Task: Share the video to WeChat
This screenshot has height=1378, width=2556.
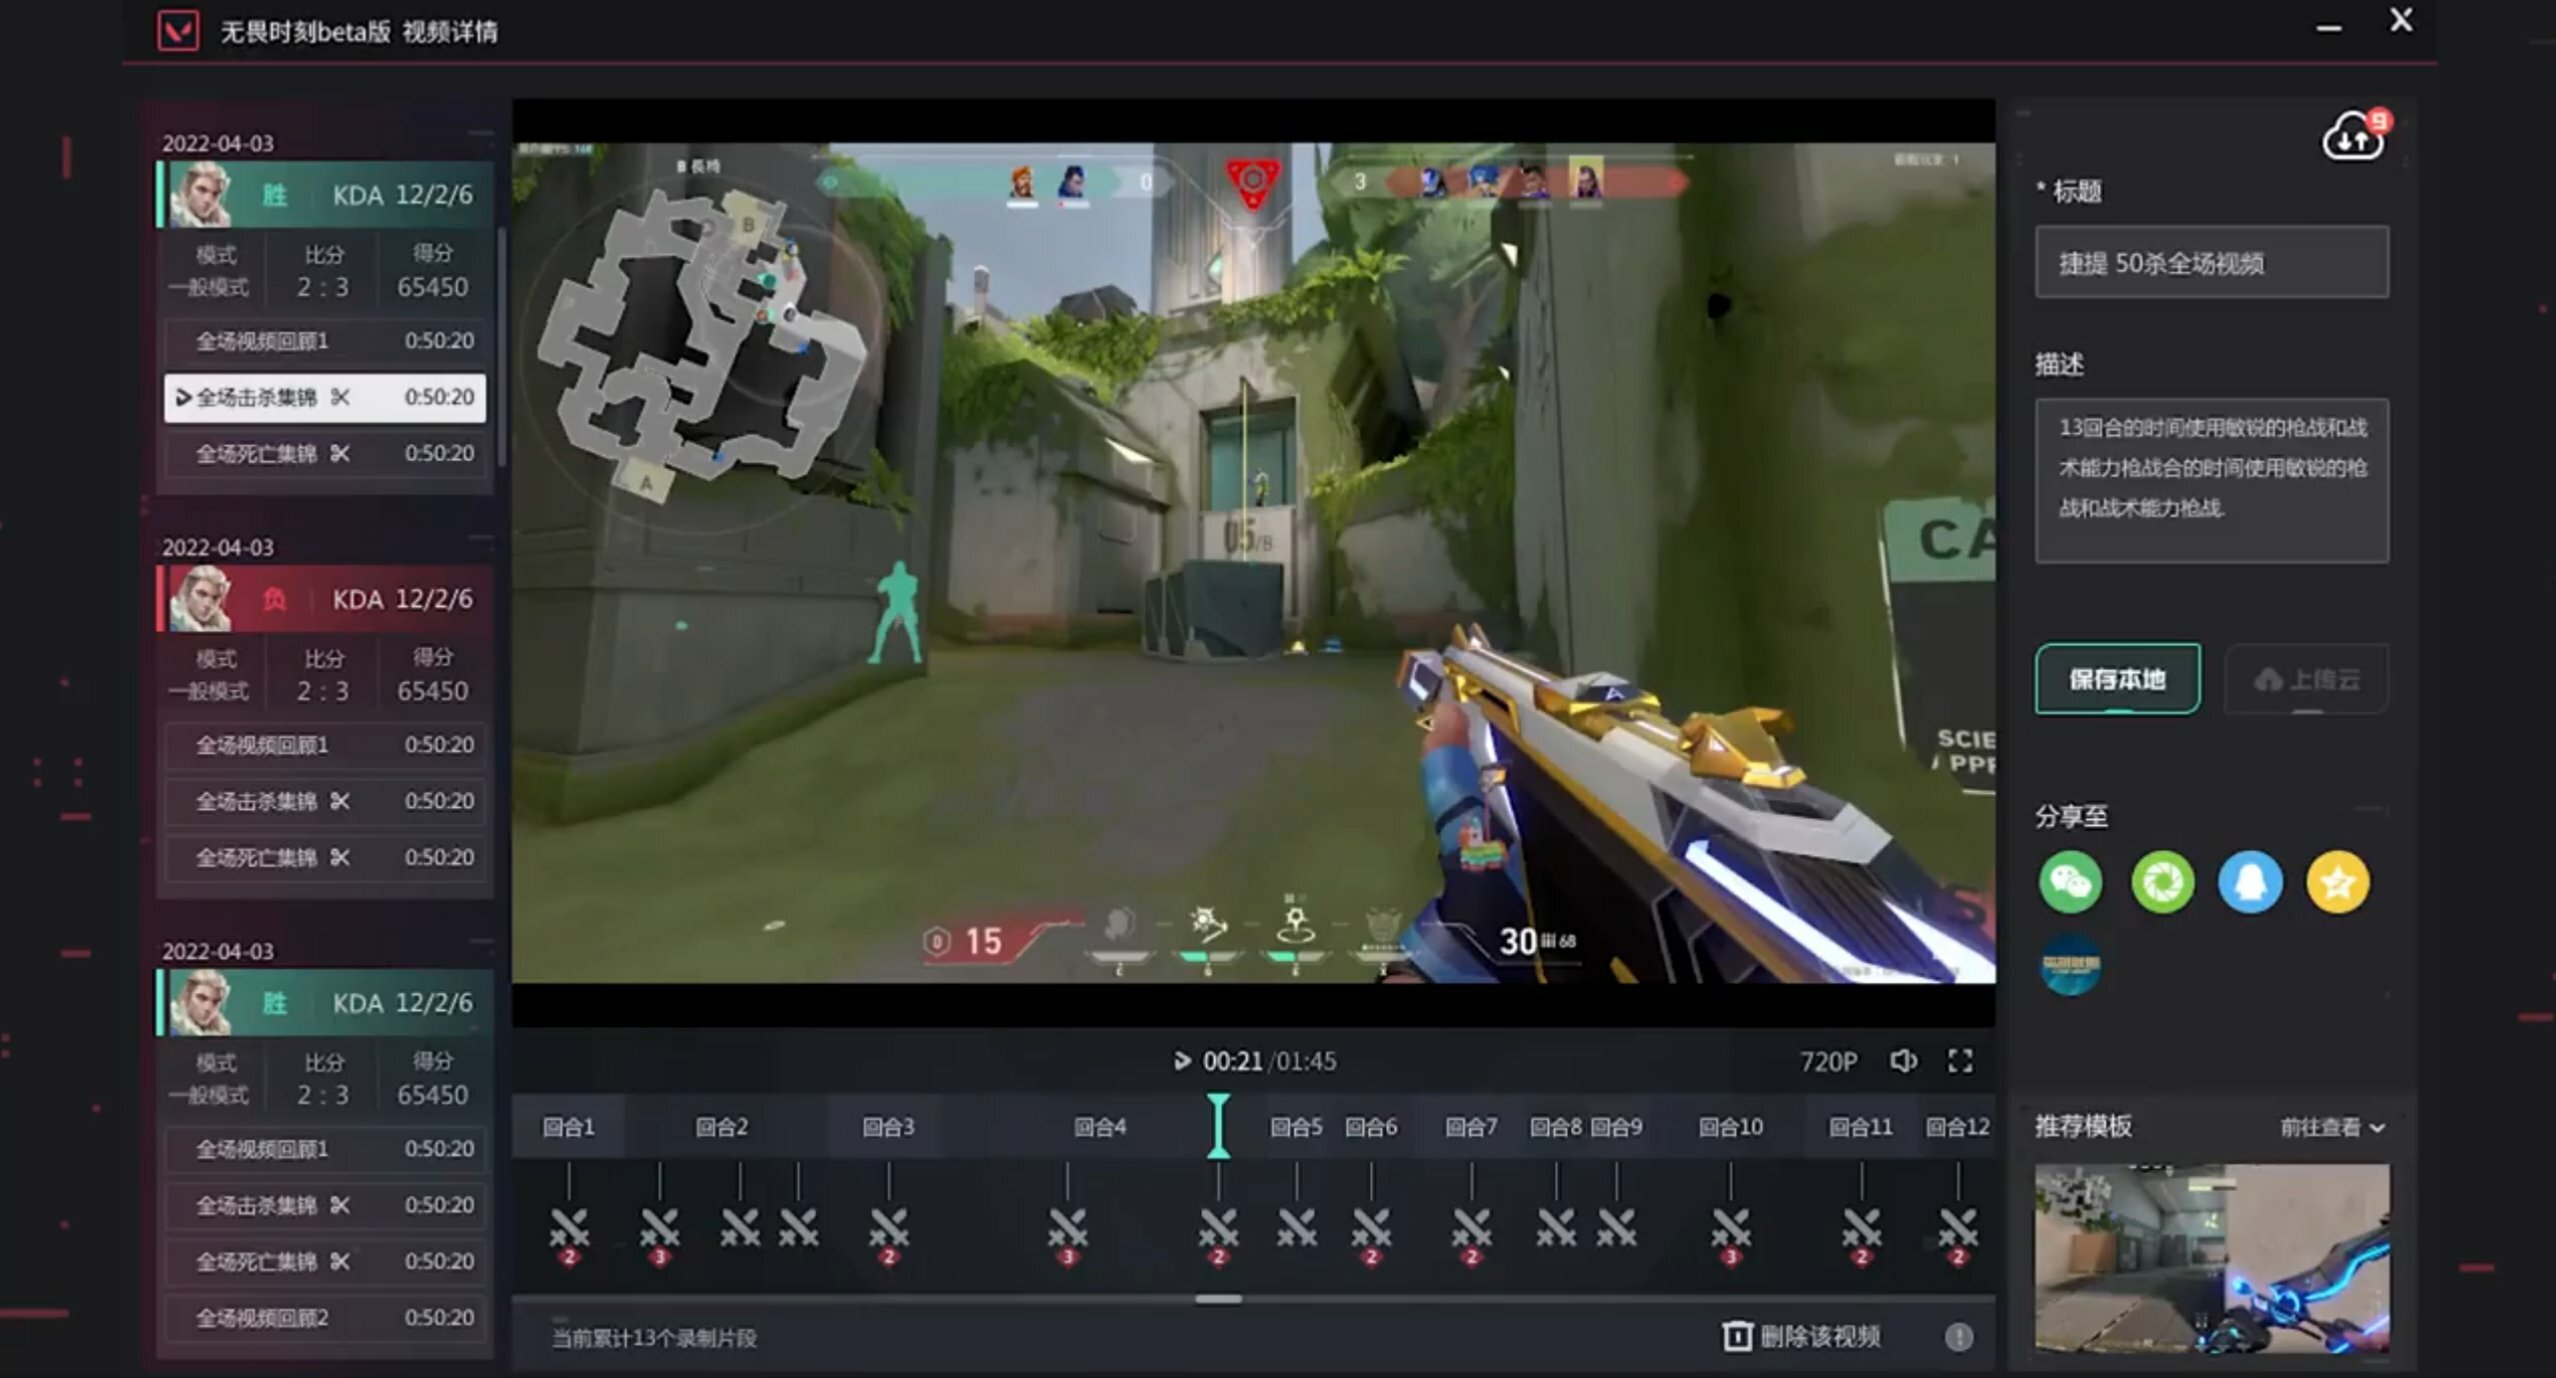Action: (x=2070, y=882)
